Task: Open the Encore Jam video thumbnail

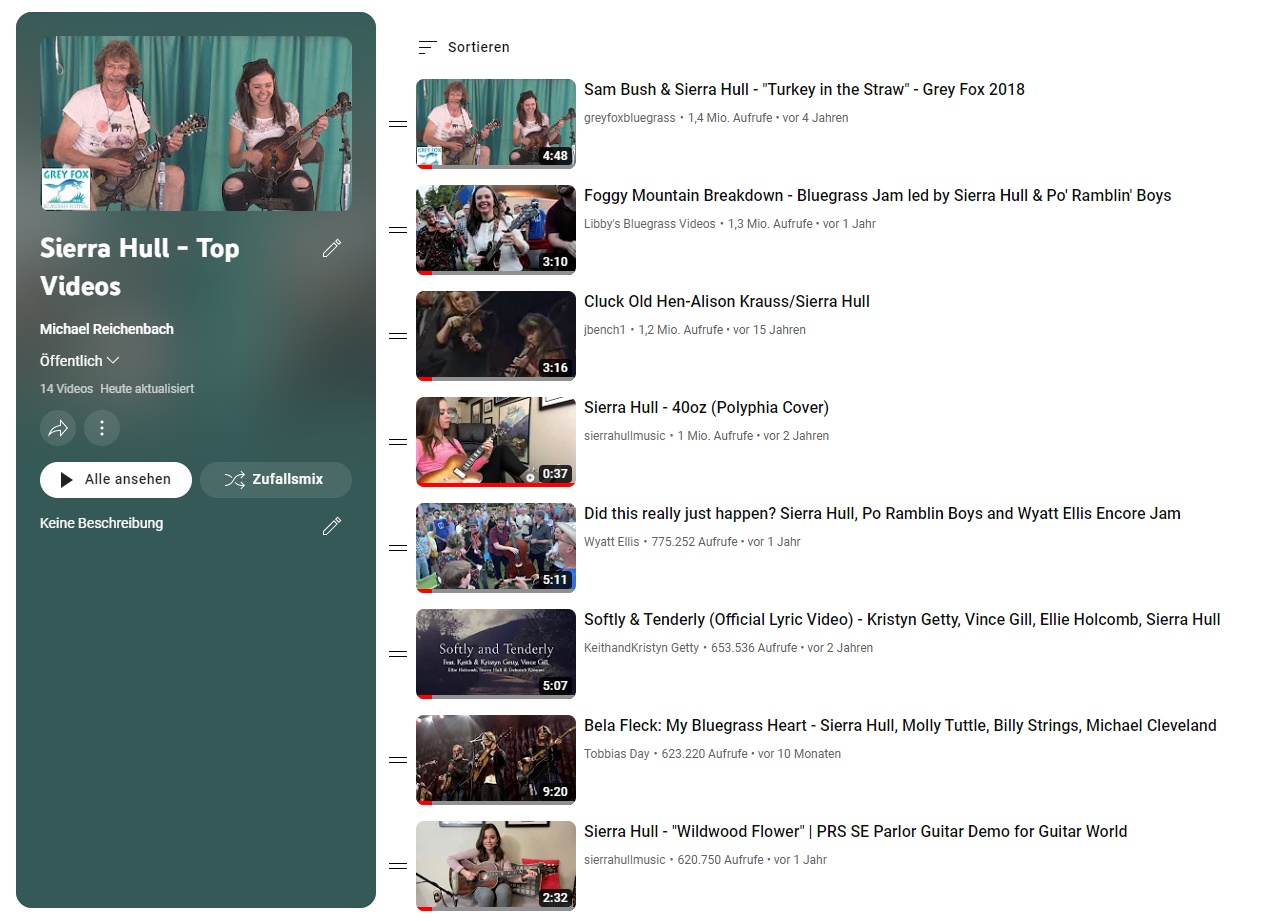Action: [496, 548]
